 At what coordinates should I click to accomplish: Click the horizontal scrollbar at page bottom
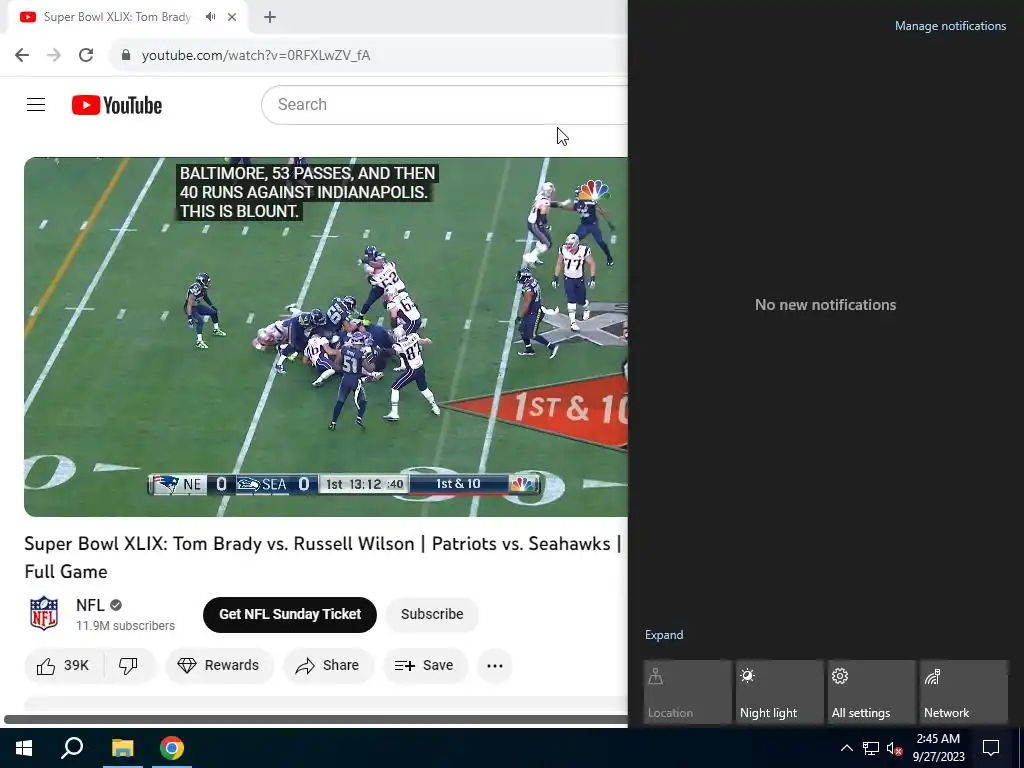pyautogui.click(x=316, y=719)
